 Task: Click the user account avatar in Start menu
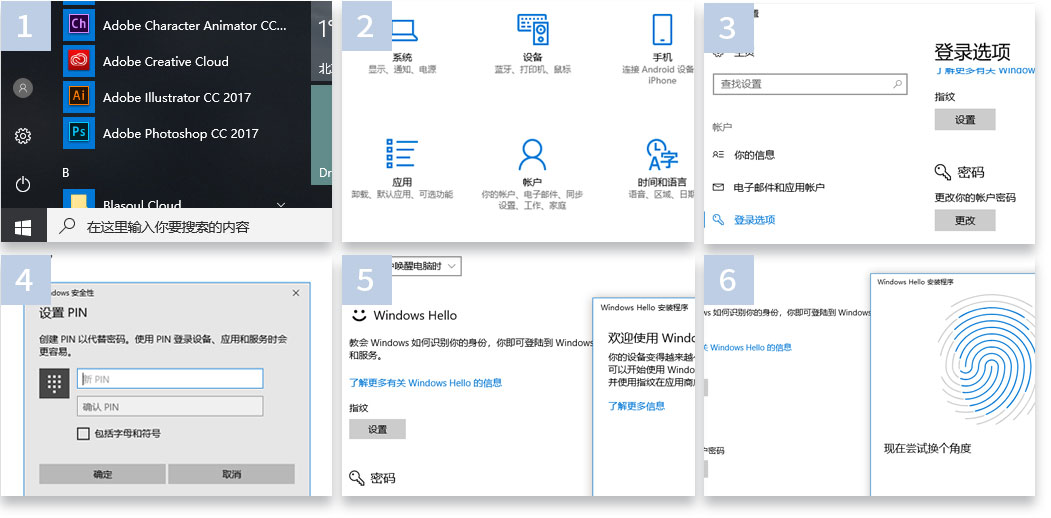tap(23, 88)
